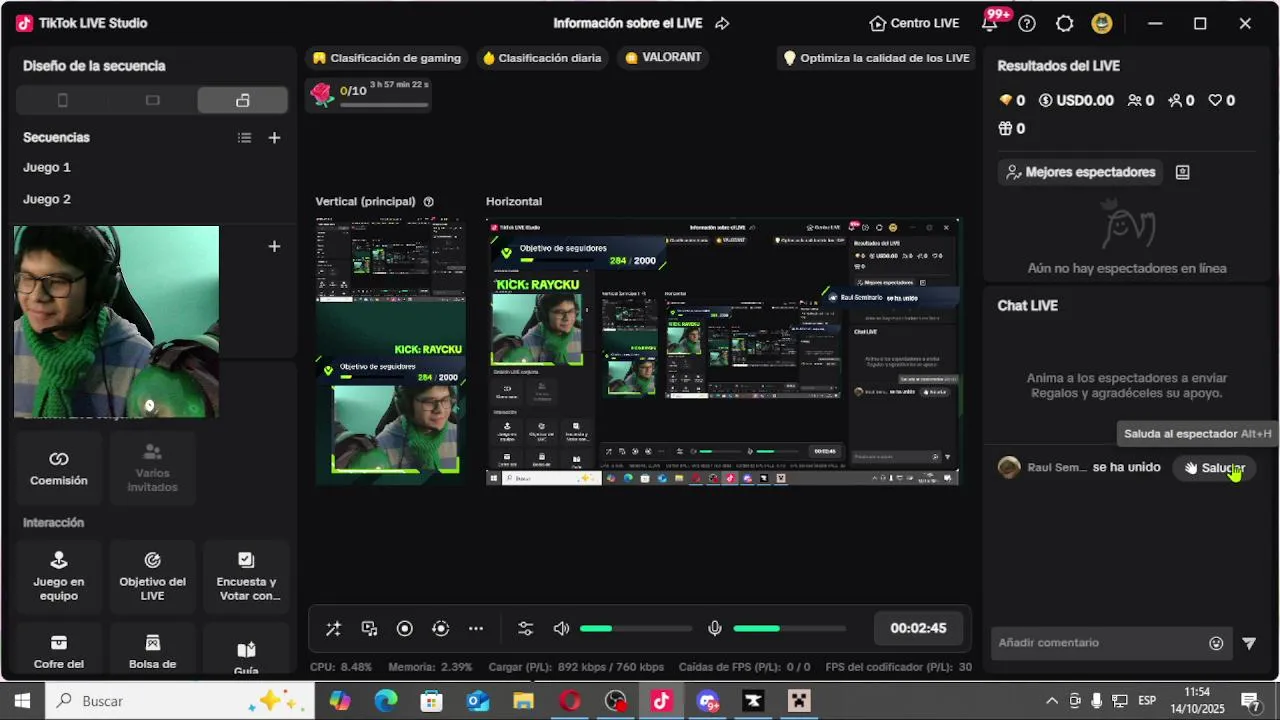
Task: Open Optimiza la calidad de los LIVE
Action: pyautogui.click(x=876, y=58)
